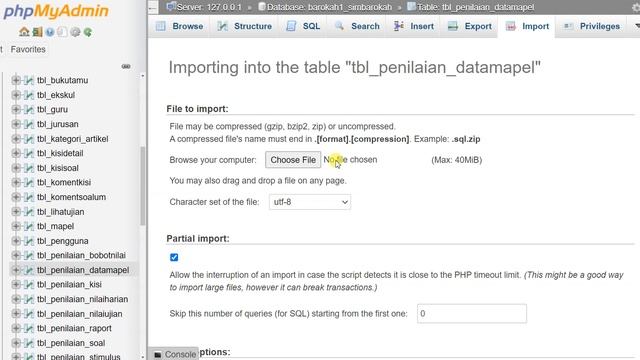The width and height of the screenshot is (640, 360).
Task: Click table icon beside tbl_guru
Action: 29,109
